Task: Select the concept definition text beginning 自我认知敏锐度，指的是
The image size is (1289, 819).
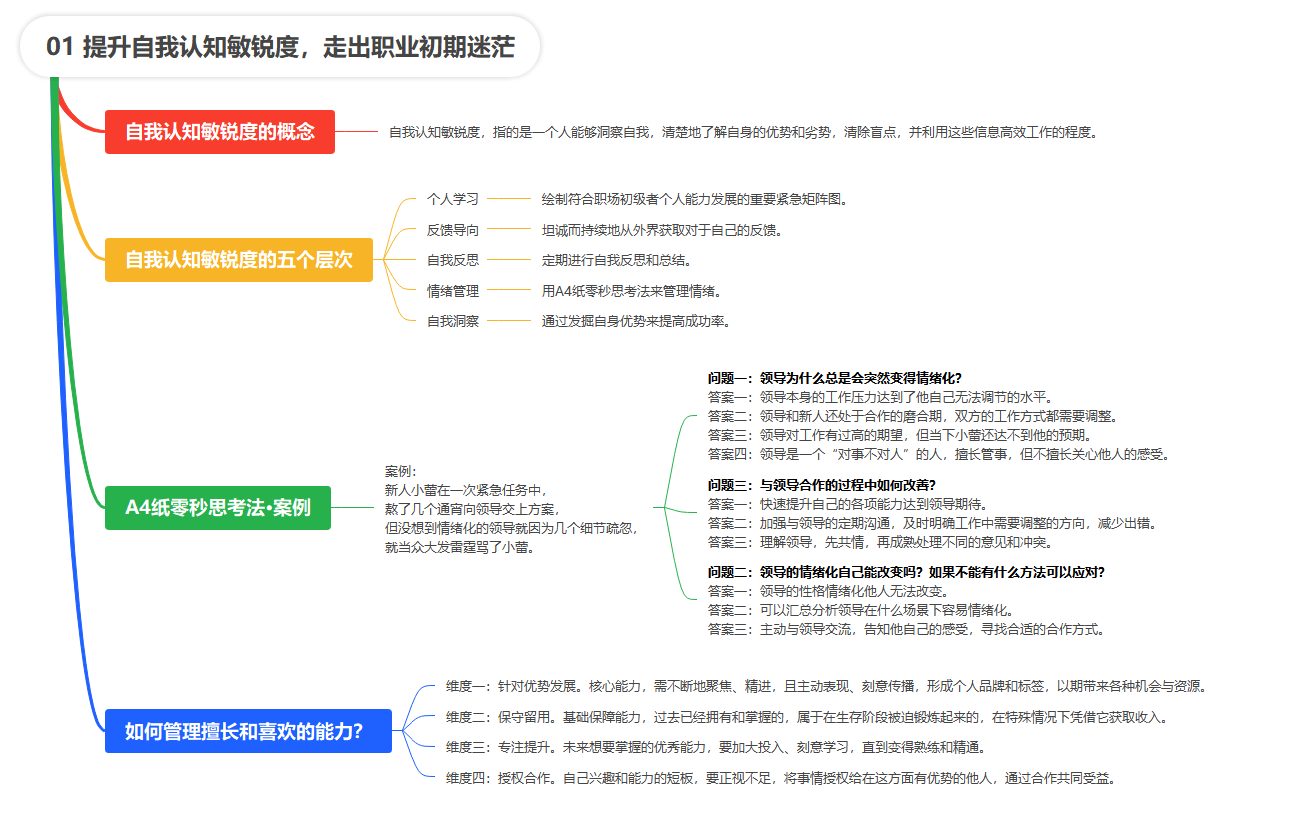Action: point(742,131)
